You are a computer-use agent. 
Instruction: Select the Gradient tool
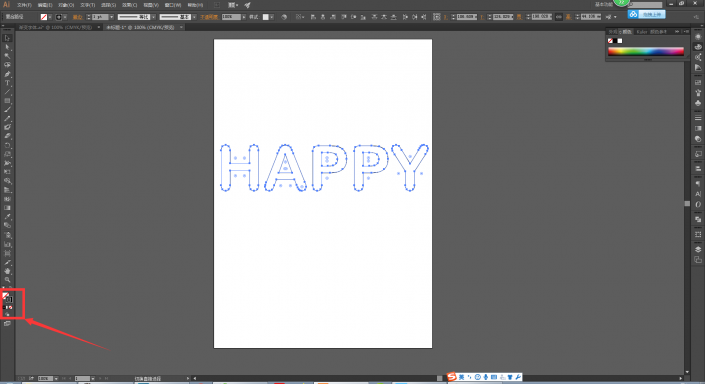click(7, 208)
